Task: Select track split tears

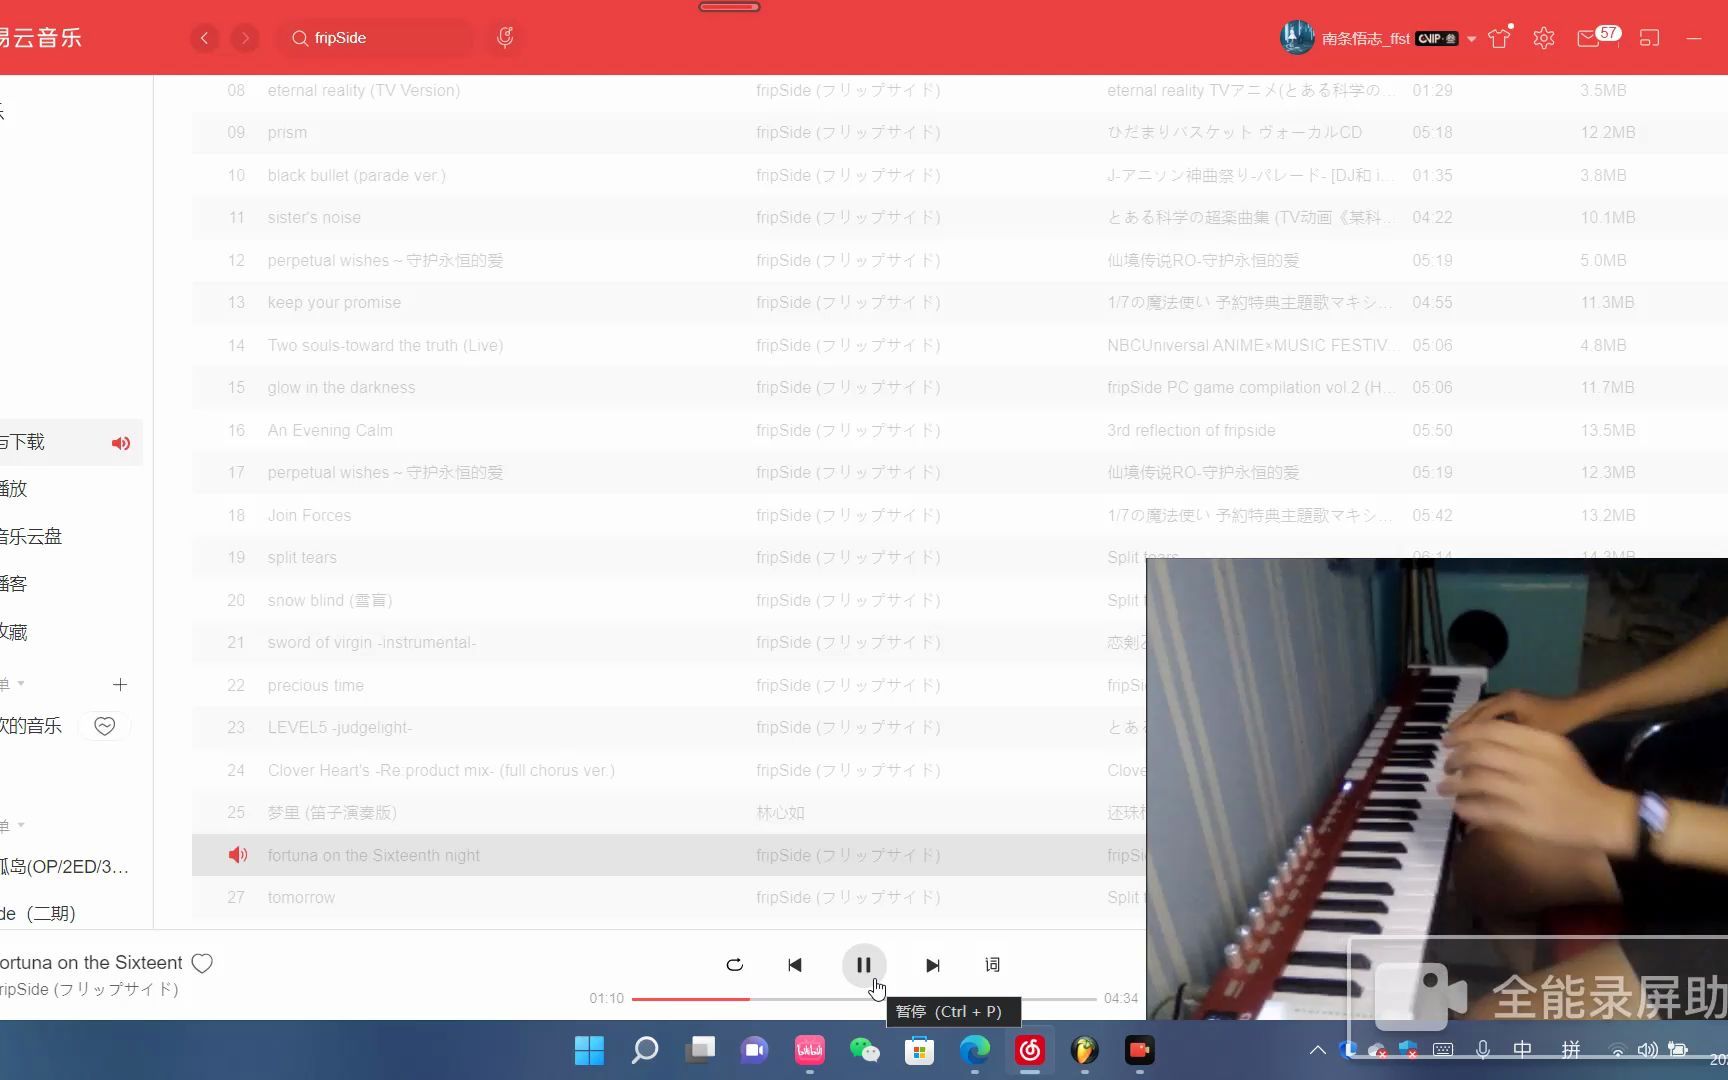Action: (x=302, y=557)
